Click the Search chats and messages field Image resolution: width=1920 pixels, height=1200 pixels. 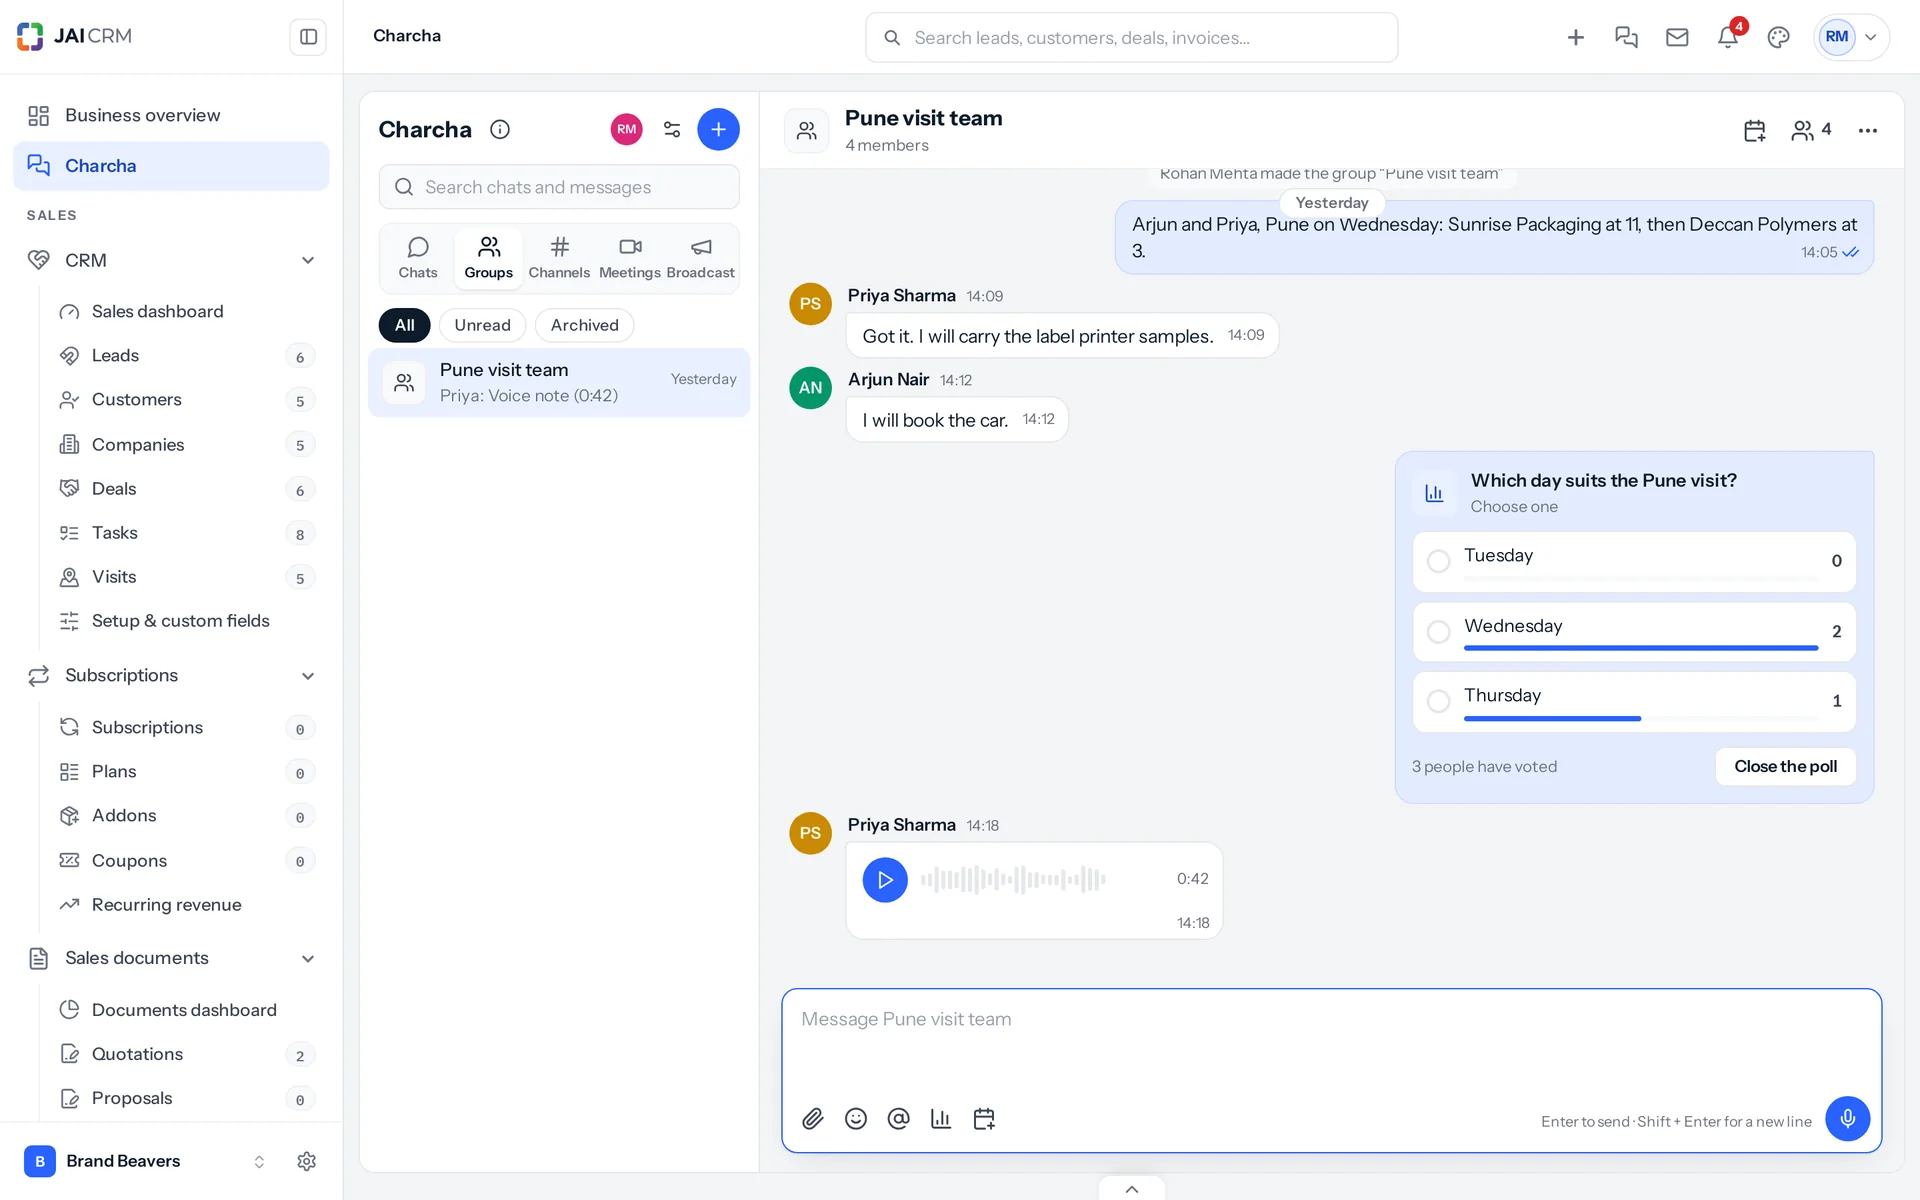click(559, 187)
